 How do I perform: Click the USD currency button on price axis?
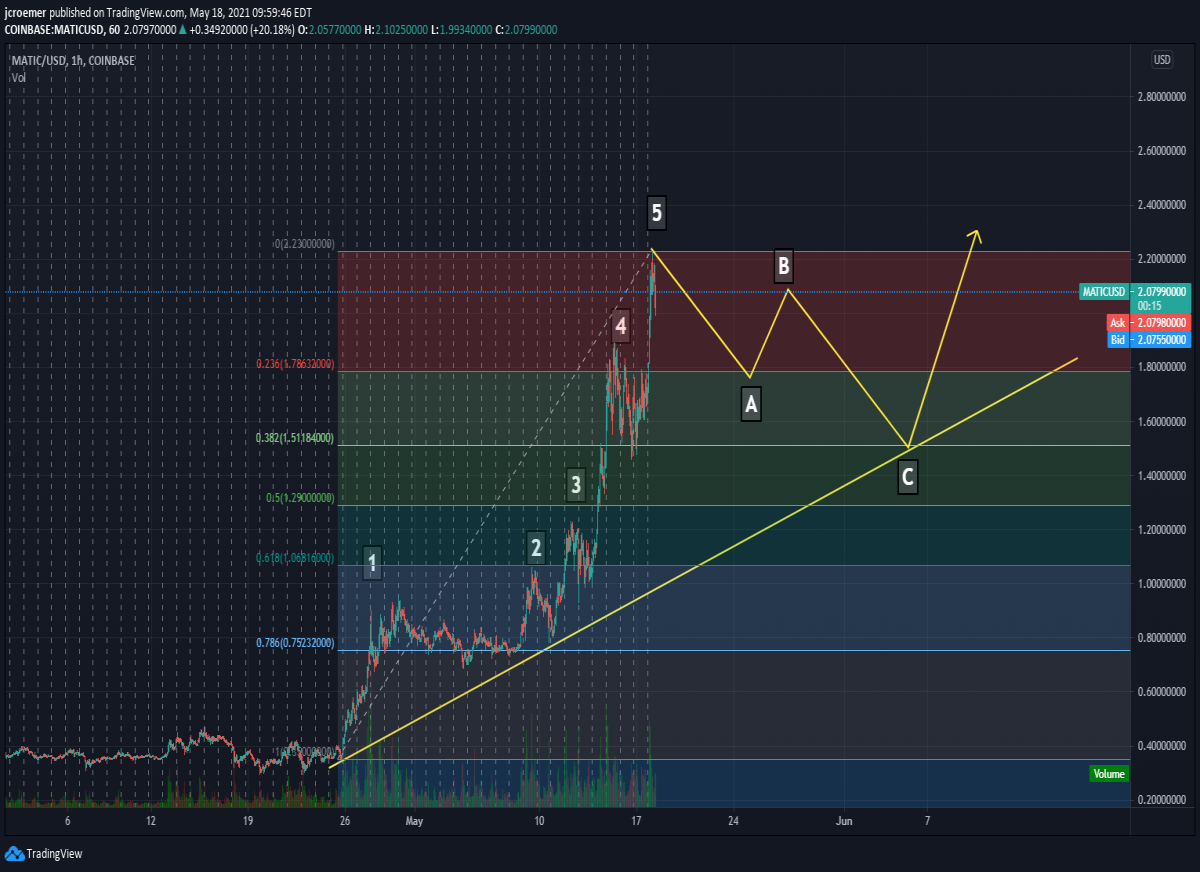coord(1162,60)
